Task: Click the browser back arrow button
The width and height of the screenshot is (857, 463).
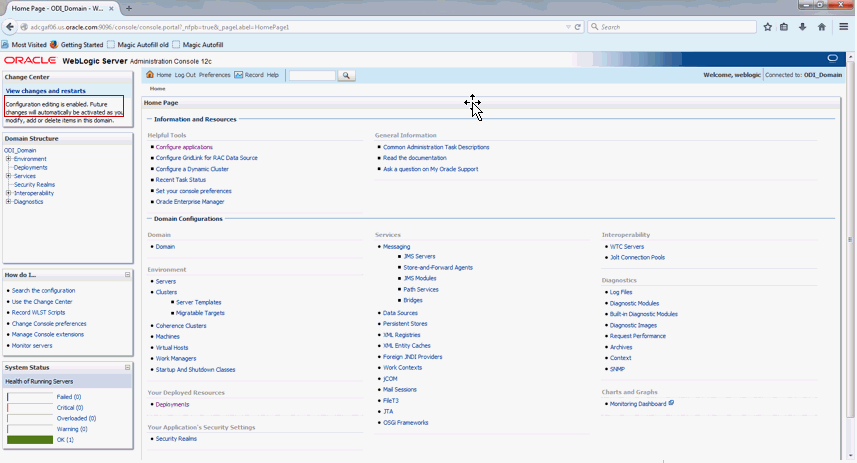Action: 9,26
